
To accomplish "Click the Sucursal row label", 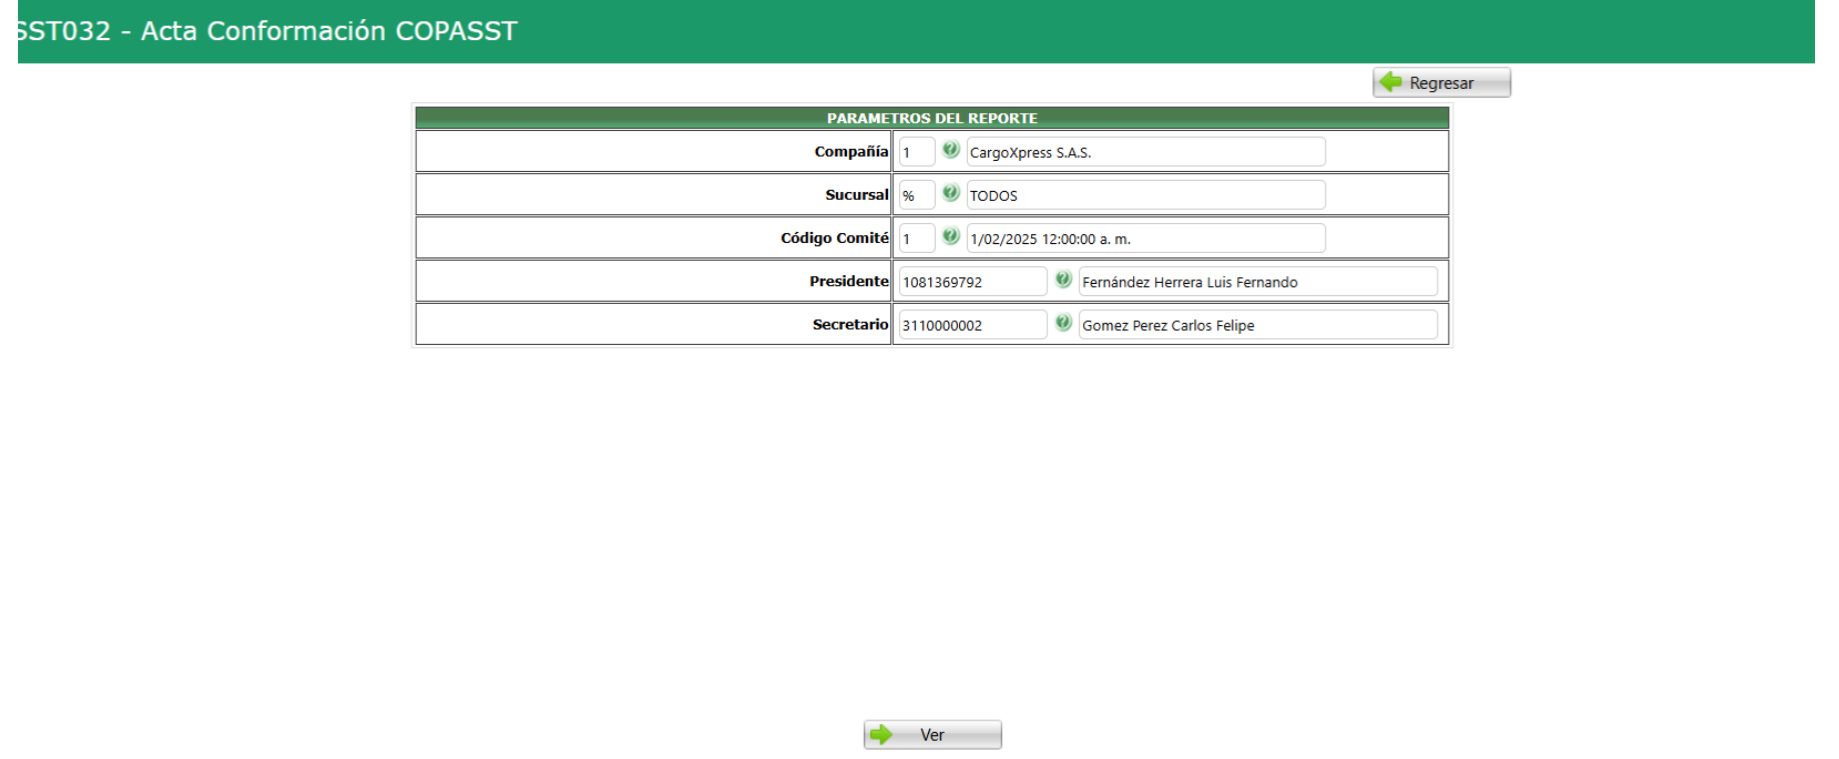I will 856,195.
